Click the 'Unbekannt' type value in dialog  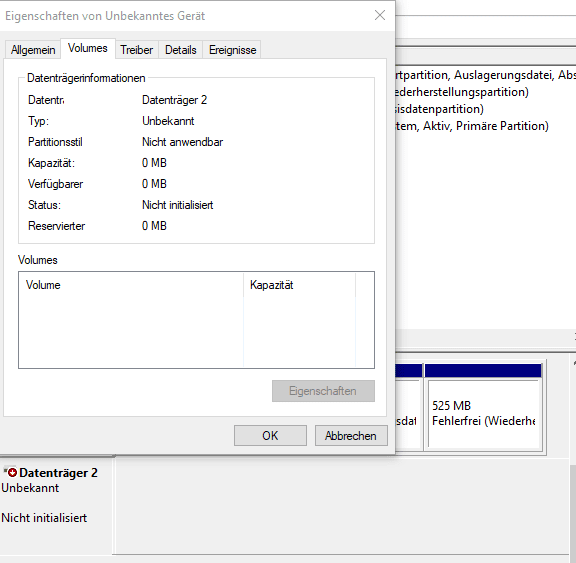point(168,121)
